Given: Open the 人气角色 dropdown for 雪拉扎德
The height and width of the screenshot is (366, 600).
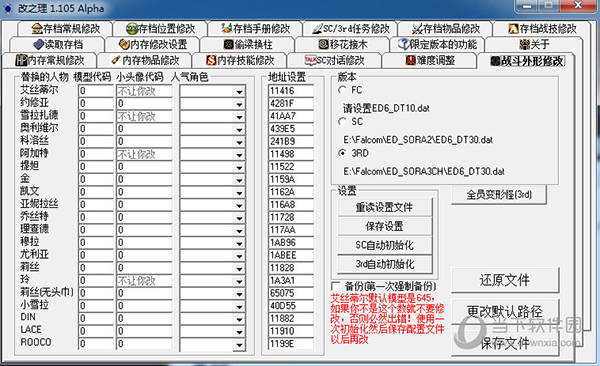Looking at the screenshot, I should click(239, 117).
